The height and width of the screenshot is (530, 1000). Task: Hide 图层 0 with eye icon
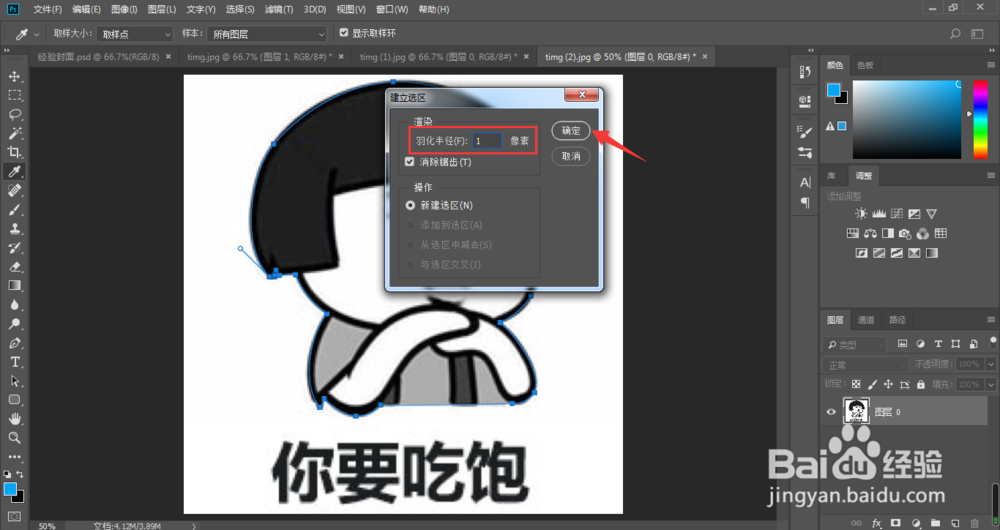pos(831,412)
